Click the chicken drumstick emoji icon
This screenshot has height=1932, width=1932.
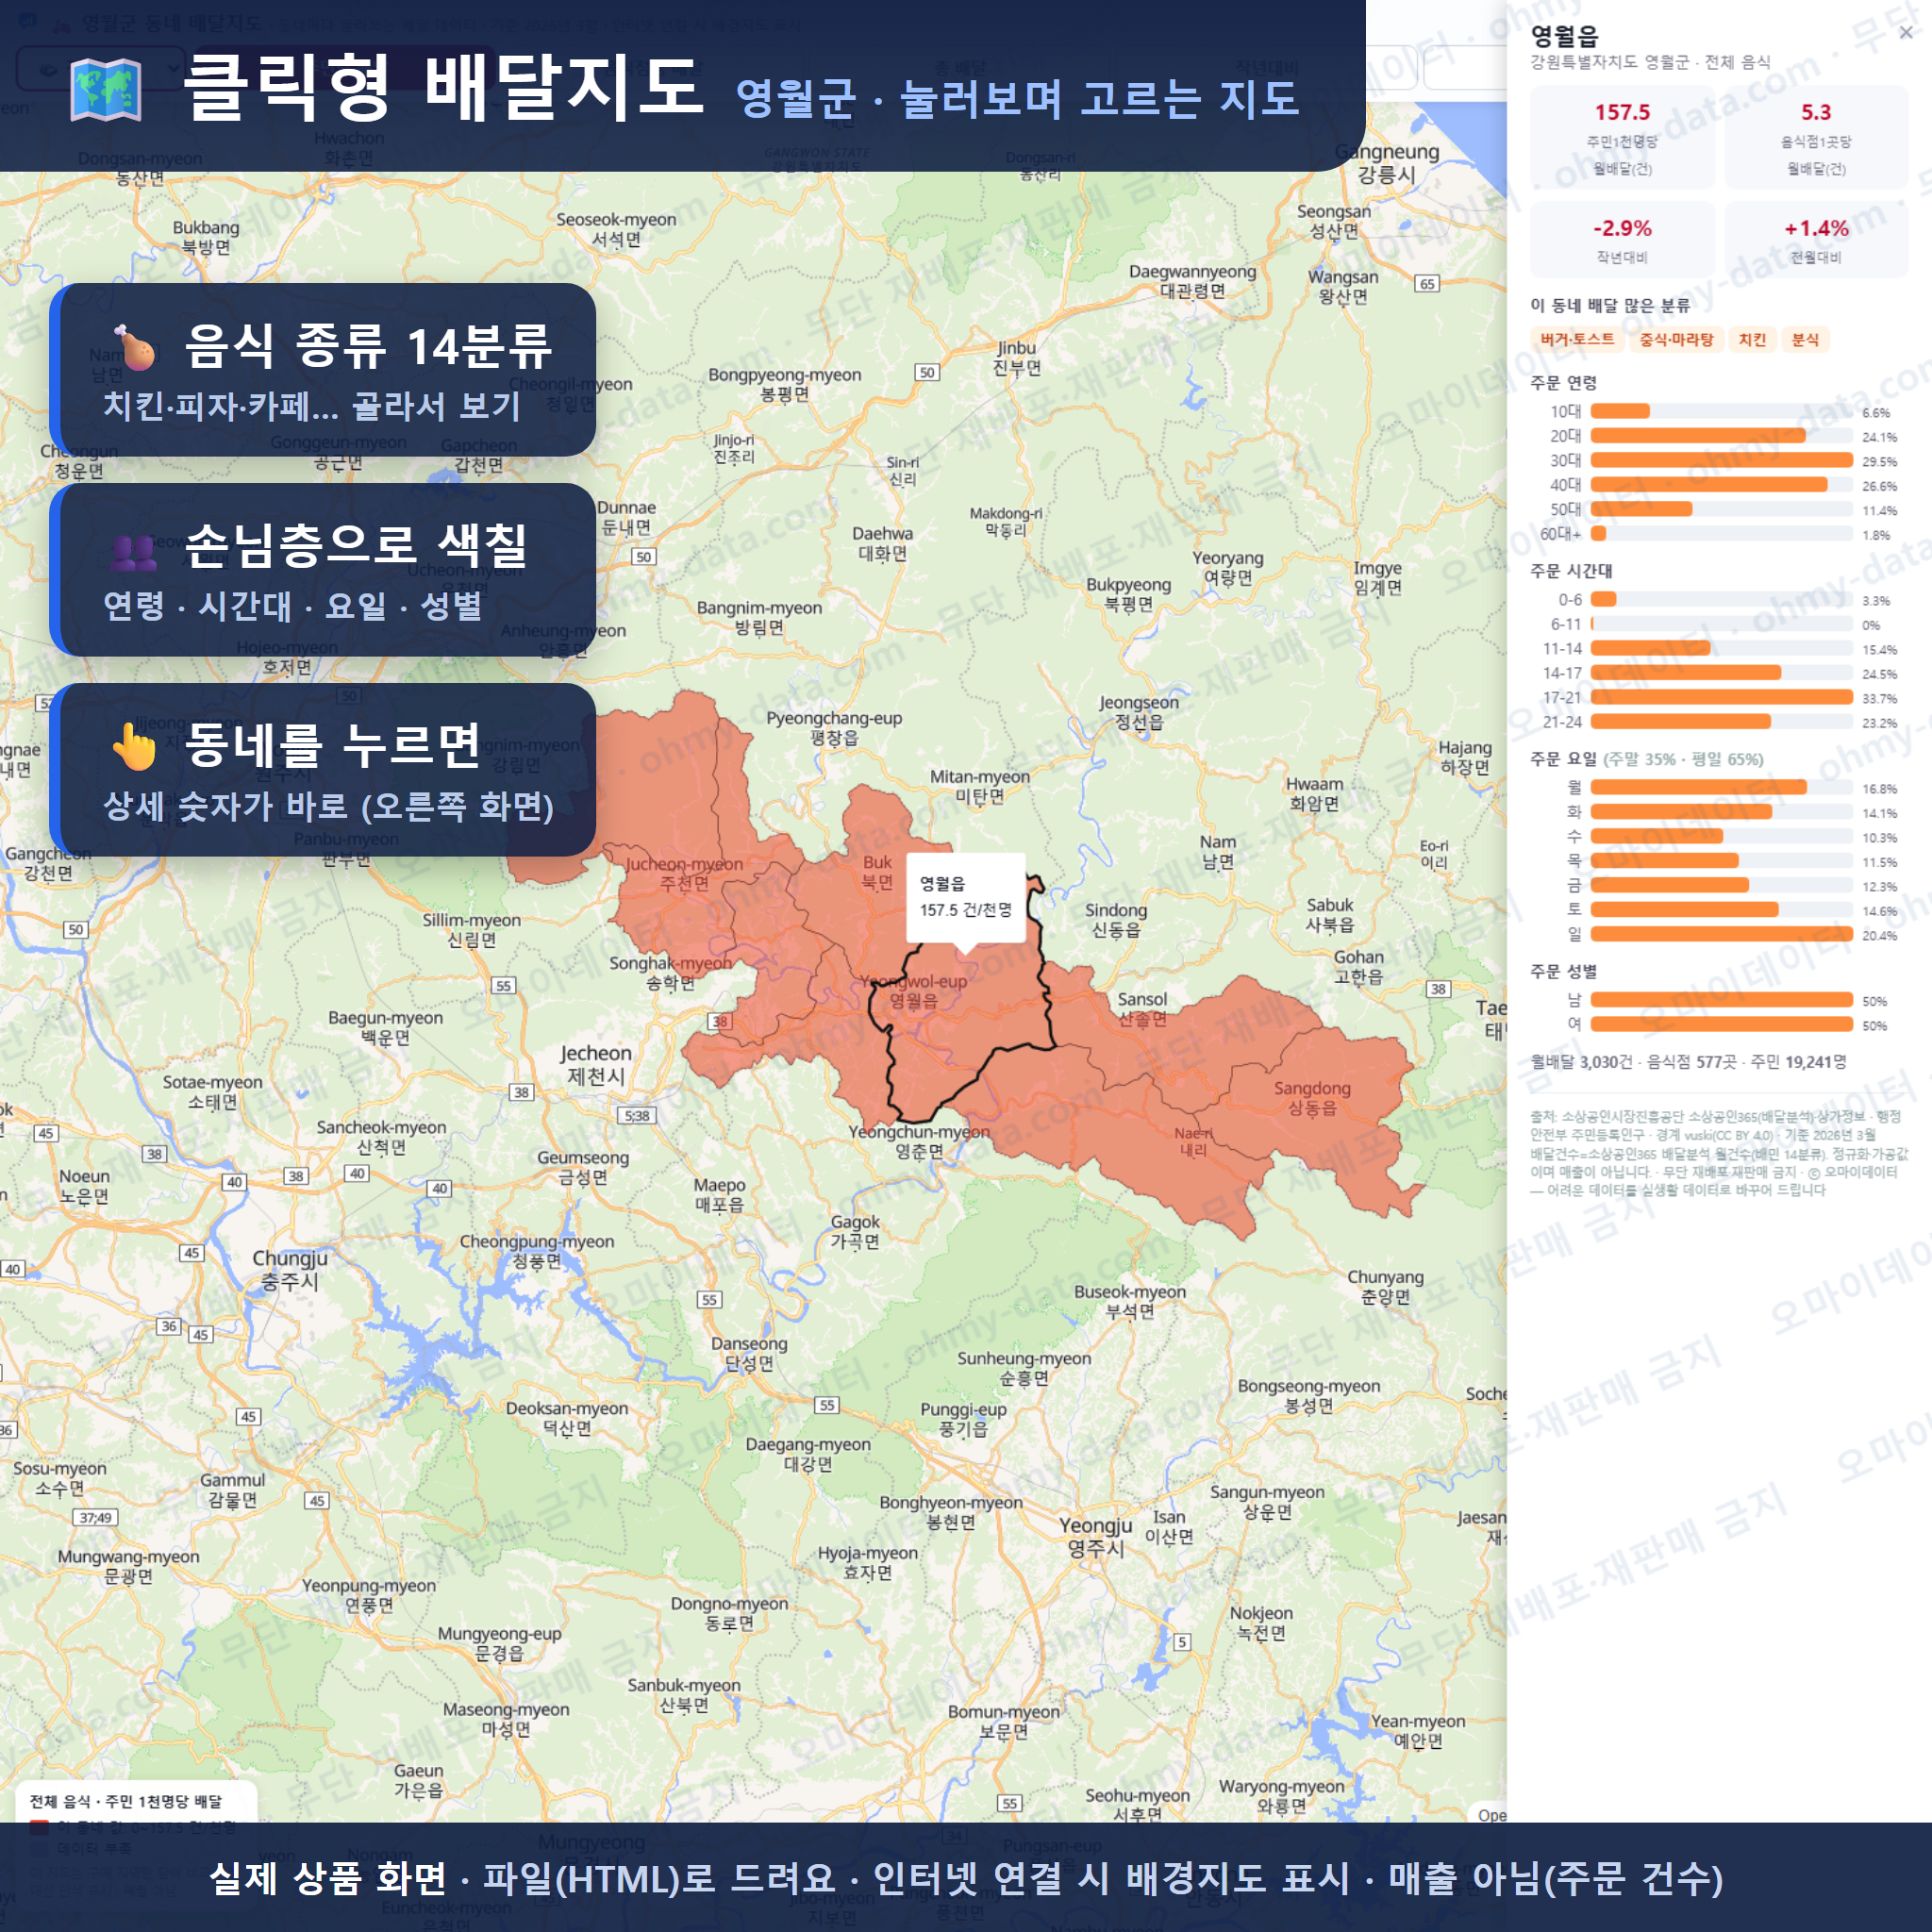click(134, 347)
